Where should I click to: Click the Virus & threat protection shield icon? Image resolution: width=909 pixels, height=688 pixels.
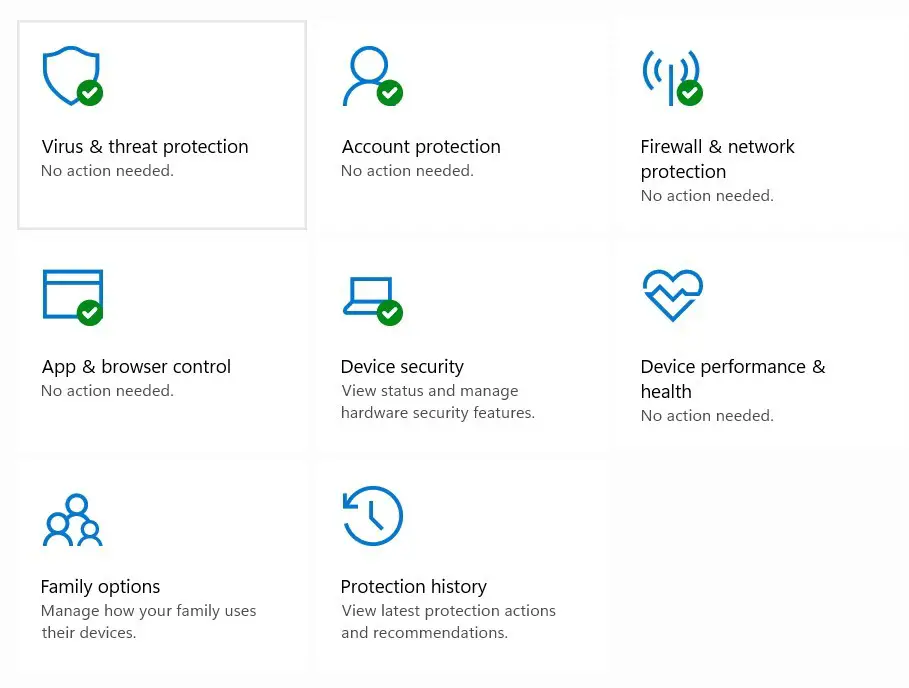pyautogui.click(x=72, y=76)
